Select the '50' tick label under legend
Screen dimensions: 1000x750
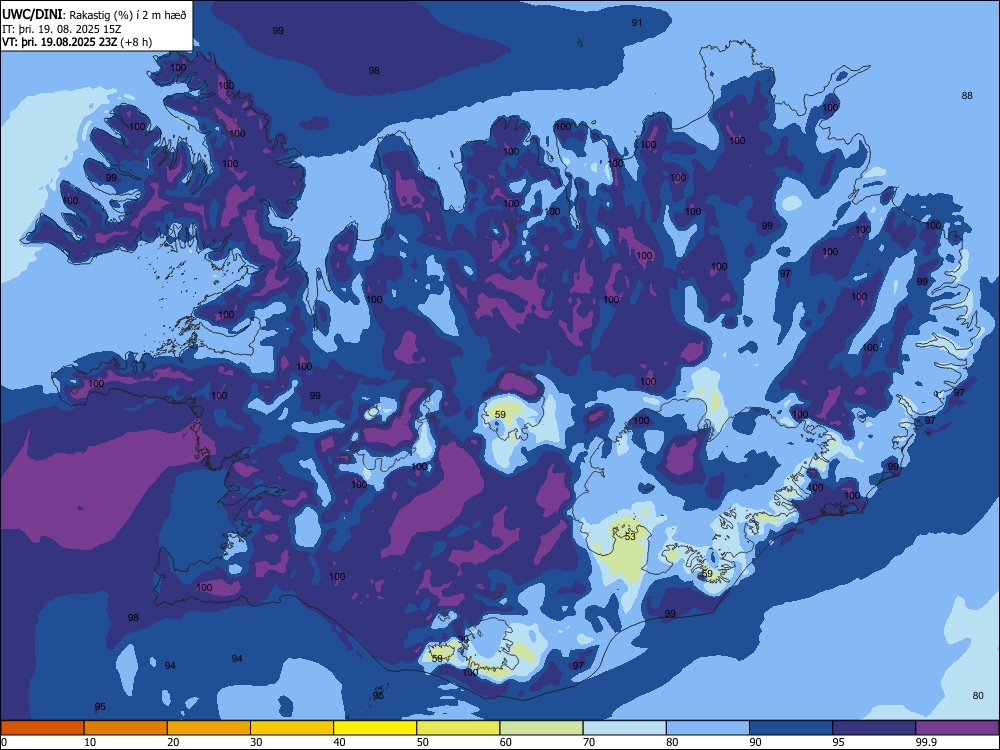tap(422, 742)
